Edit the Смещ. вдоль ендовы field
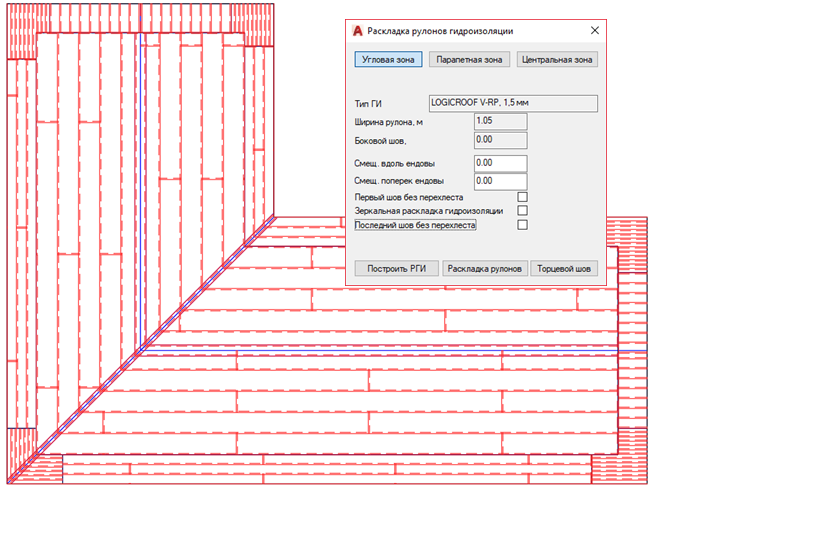This screenshot has height=533, width=829. [500, 163]
